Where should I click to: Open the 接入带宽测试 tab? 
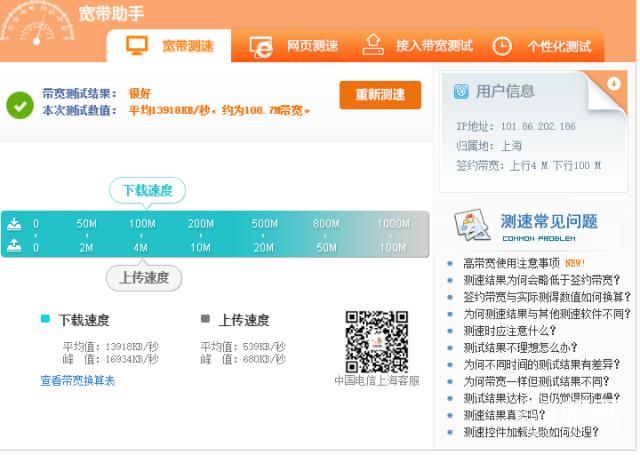tap(417, 45)
